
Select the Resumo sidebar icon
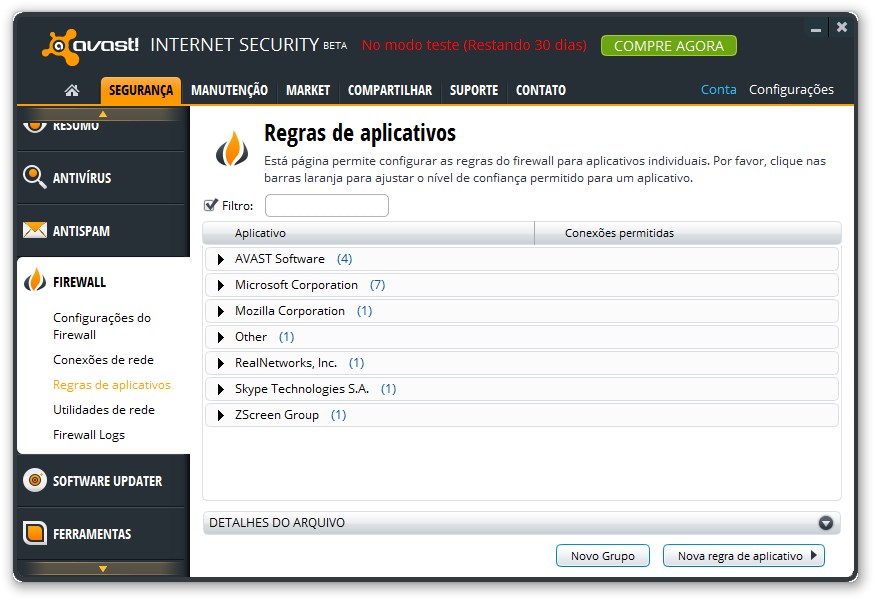pyautogui.click(x=33, y=120)
